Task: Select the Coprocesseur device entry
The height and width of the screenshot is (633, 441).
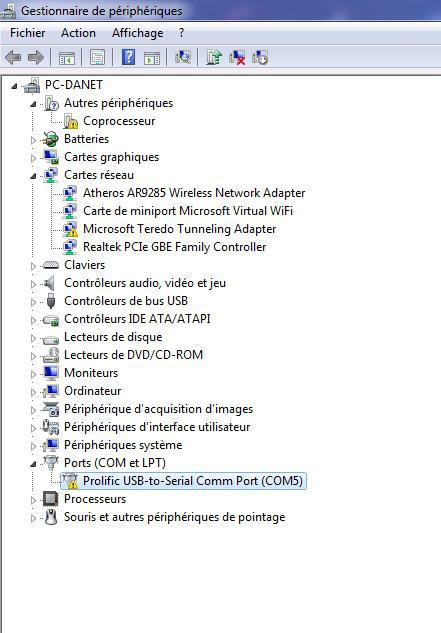Action: coord(119,121)
